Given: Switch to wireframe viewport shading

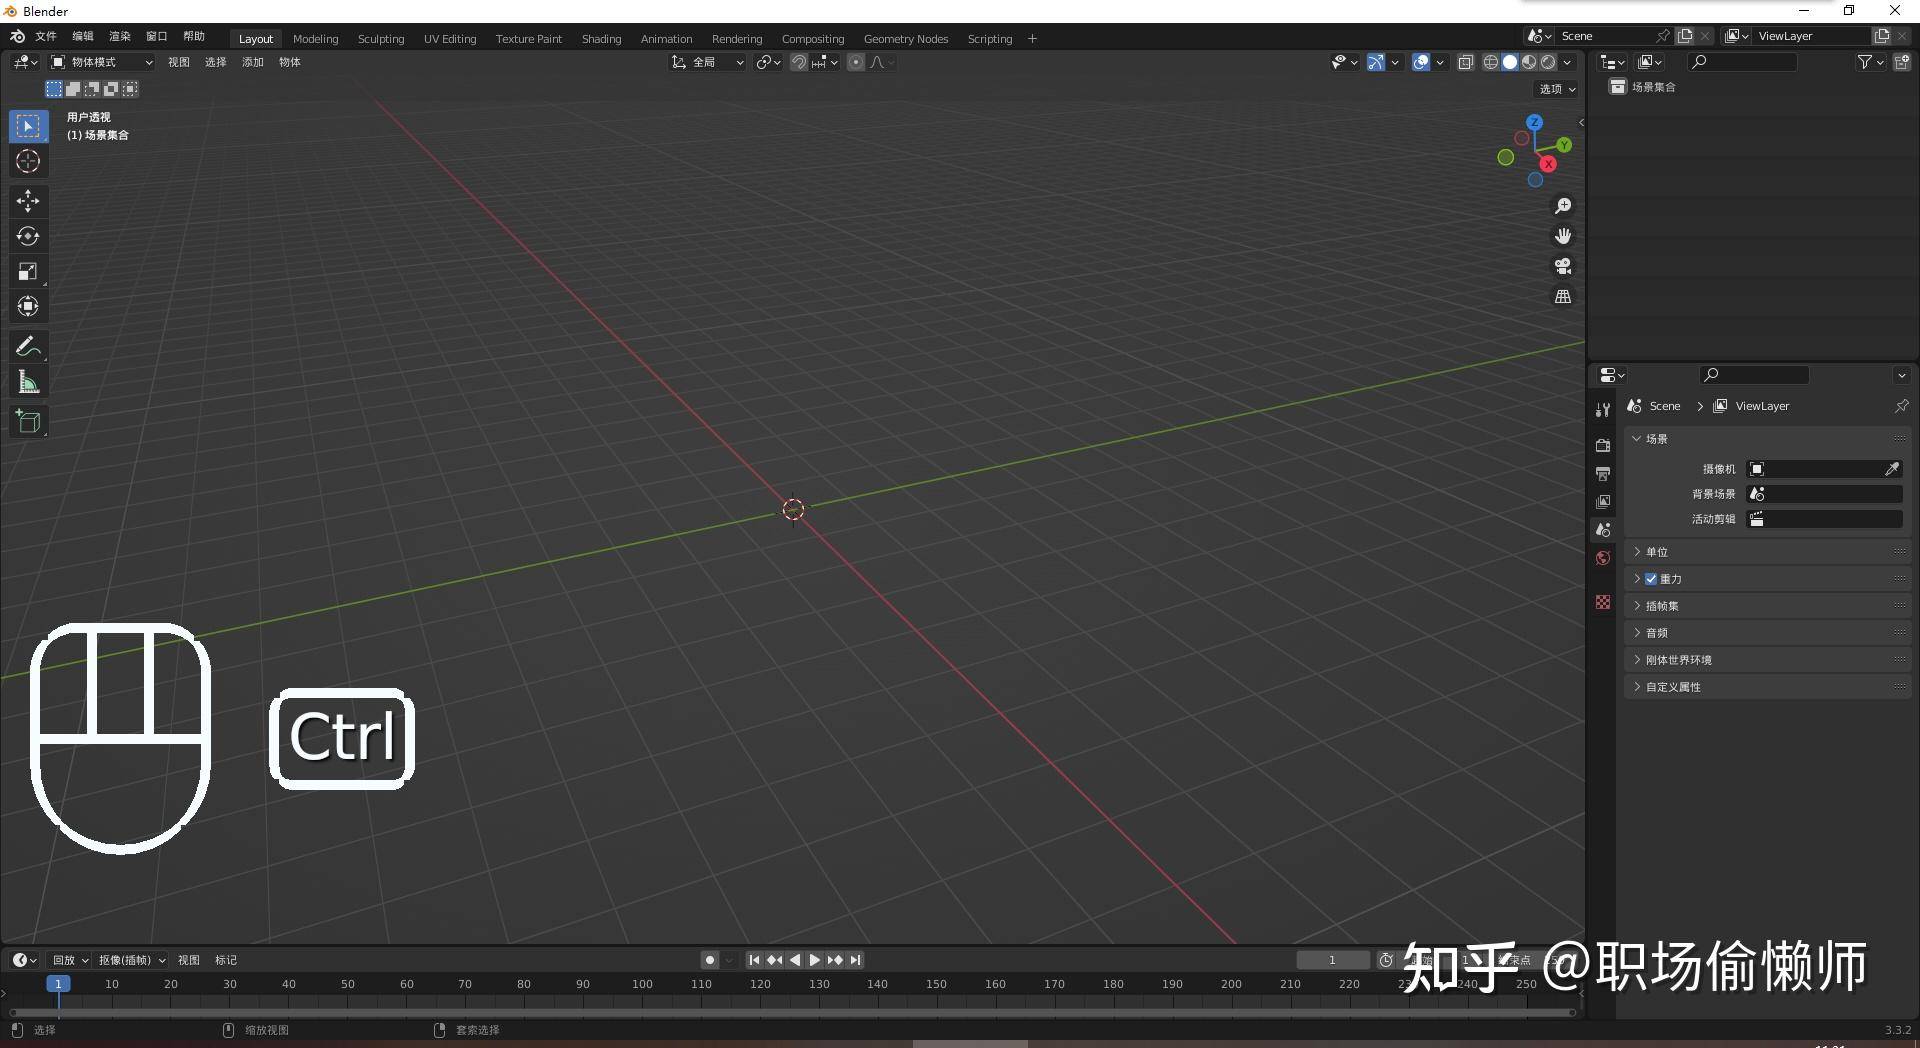Looking at the screenshot, I should click(1490, 62).
